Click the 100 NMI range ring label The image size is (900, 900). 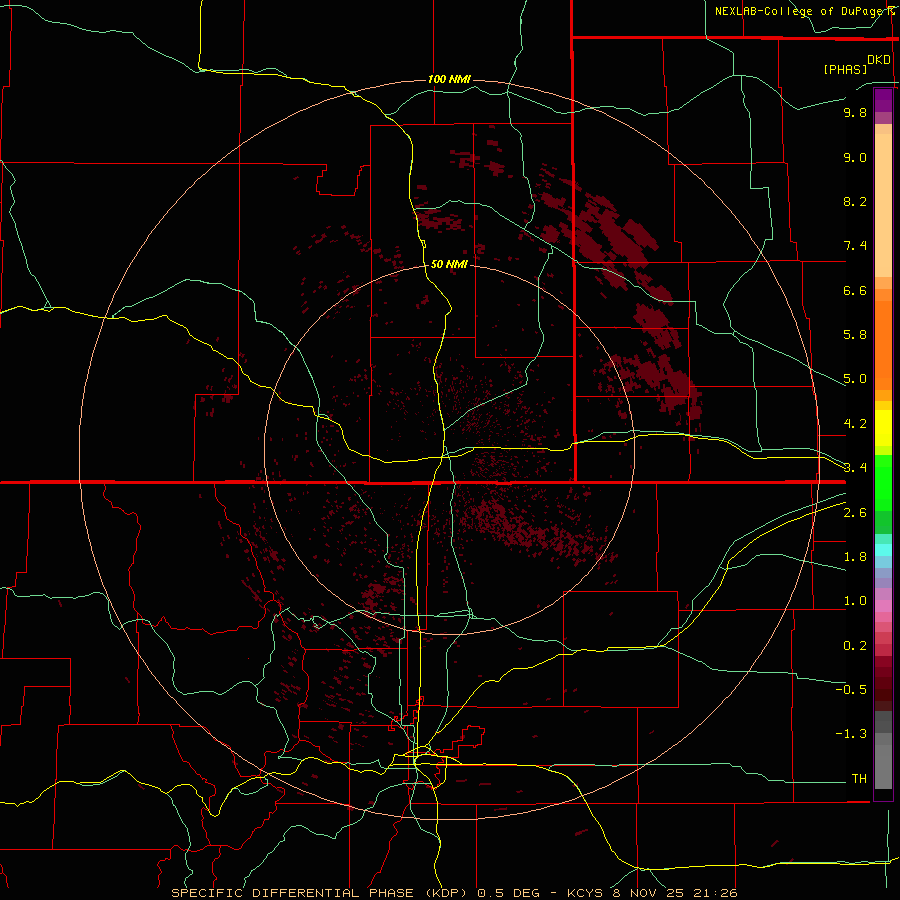[x=449, y=79]
